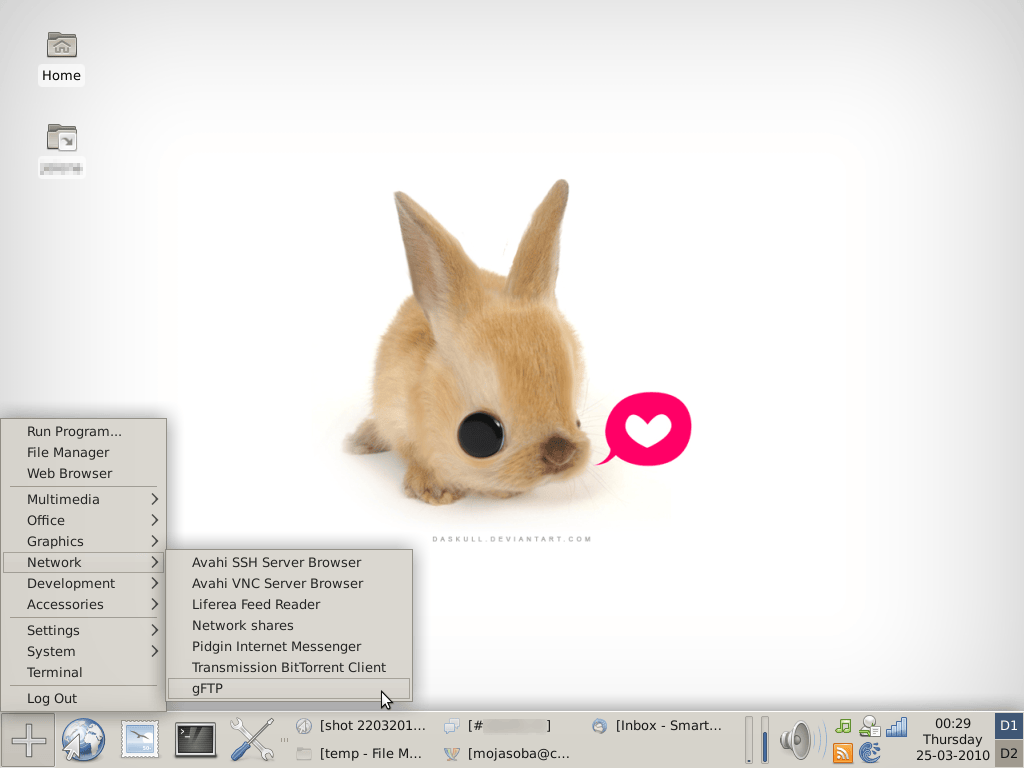
Task: Click the plus-shaped menu button in corner
Action: tap(28, 740)
